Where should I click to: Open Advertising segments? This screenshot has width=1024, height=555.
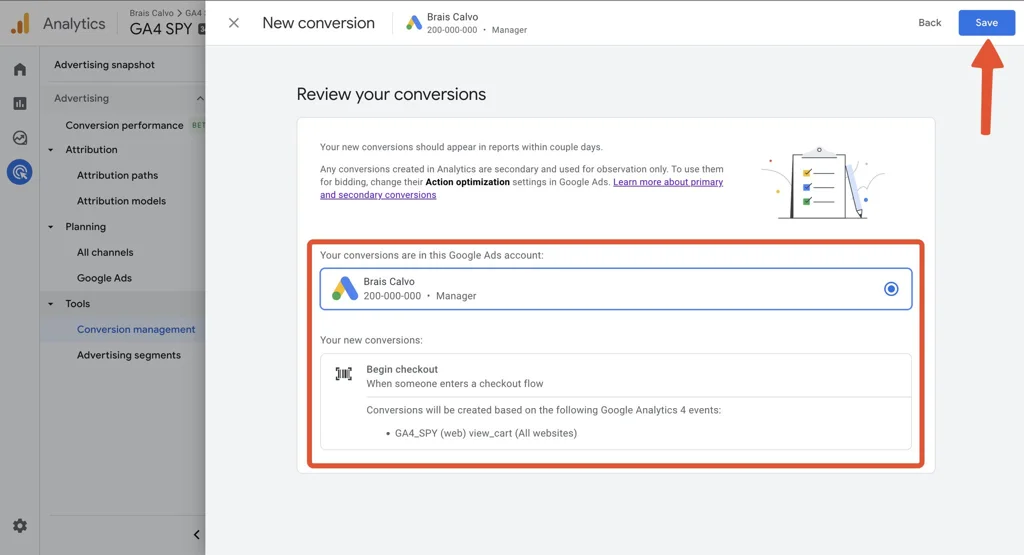point(129,355)
